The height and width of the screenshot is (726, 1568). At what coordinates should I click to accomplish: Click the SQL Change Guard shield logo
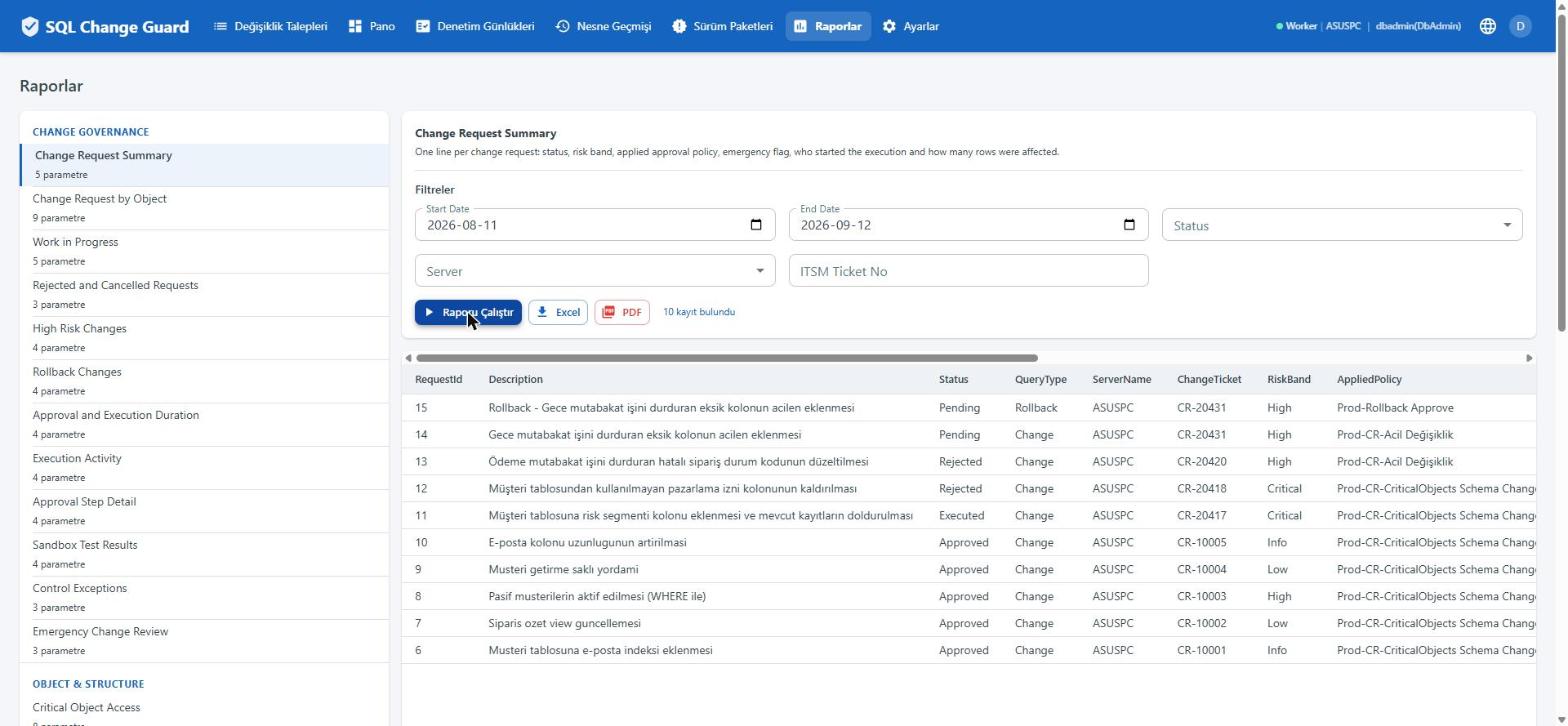30,27
